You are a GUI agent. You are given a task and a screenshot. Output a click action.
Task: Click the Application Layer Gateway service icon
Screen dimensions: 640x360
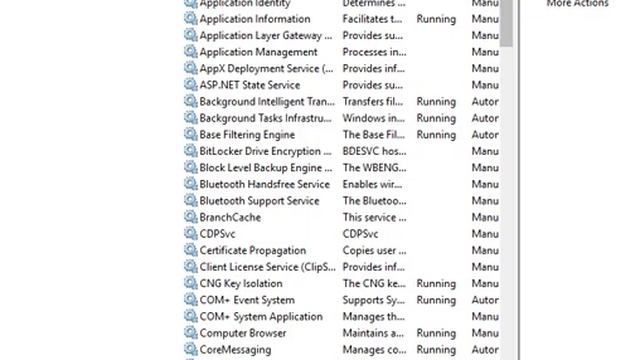click(x=191, y=35)
